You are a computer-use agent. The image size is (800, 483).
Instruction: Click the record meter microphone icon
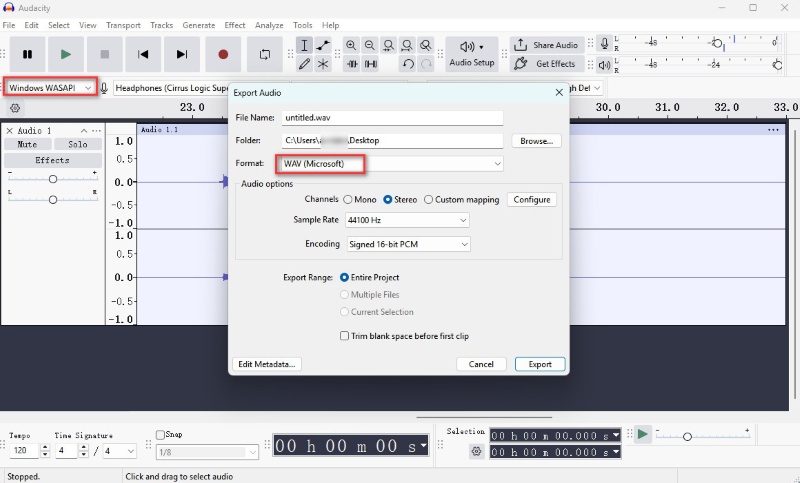(605, 44)
